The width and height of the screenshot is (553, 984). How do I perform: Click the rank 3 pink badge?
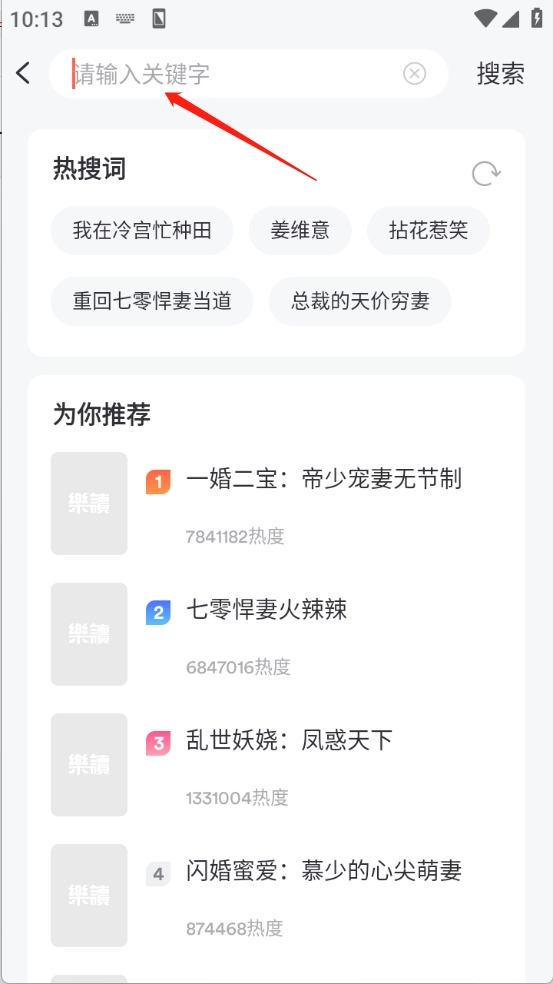[158, 743]
